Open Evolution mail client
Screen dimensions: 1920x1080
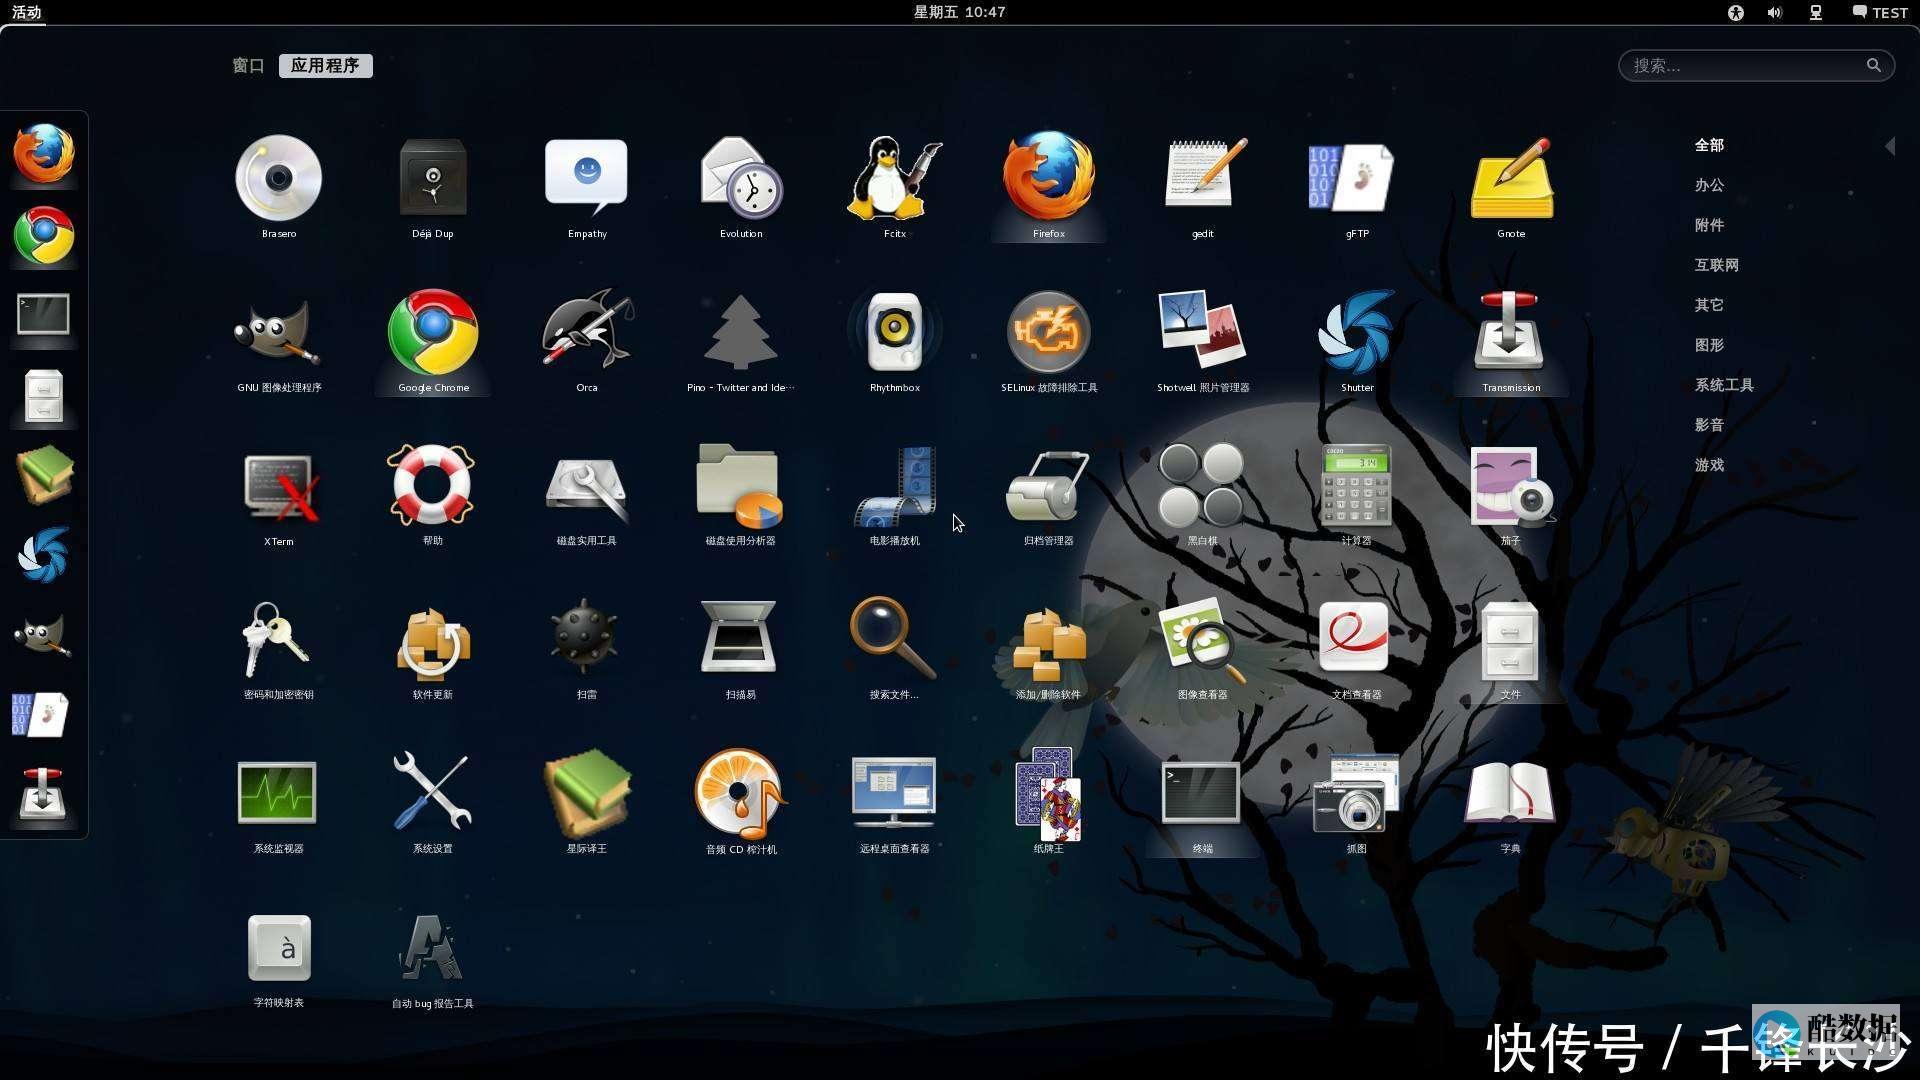(741, 187)
